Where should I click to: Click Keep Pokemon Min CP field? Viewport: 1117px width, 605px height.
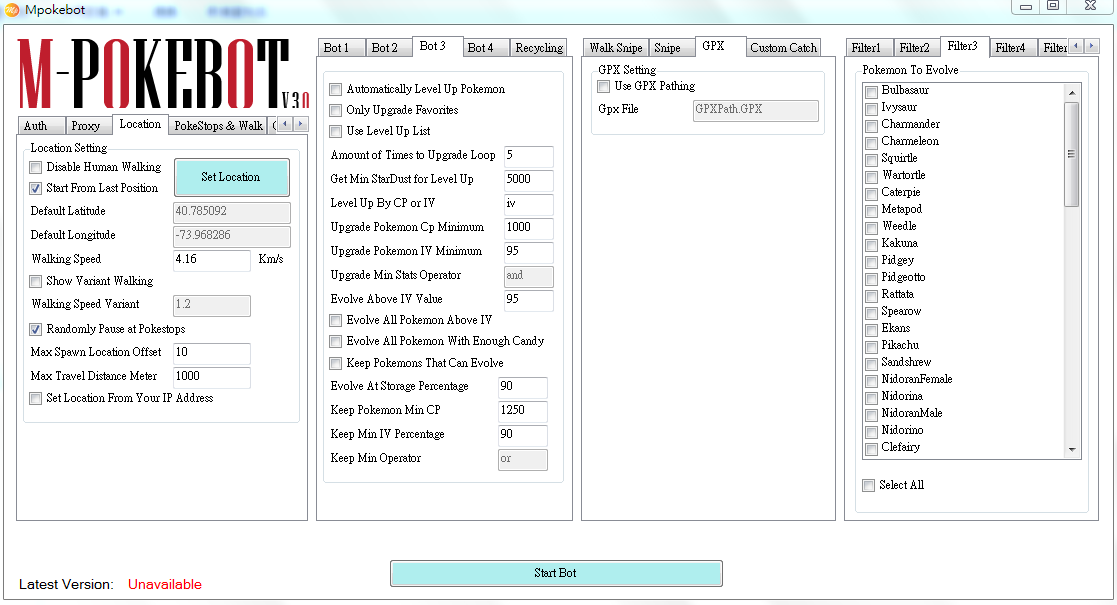[523, 410]
